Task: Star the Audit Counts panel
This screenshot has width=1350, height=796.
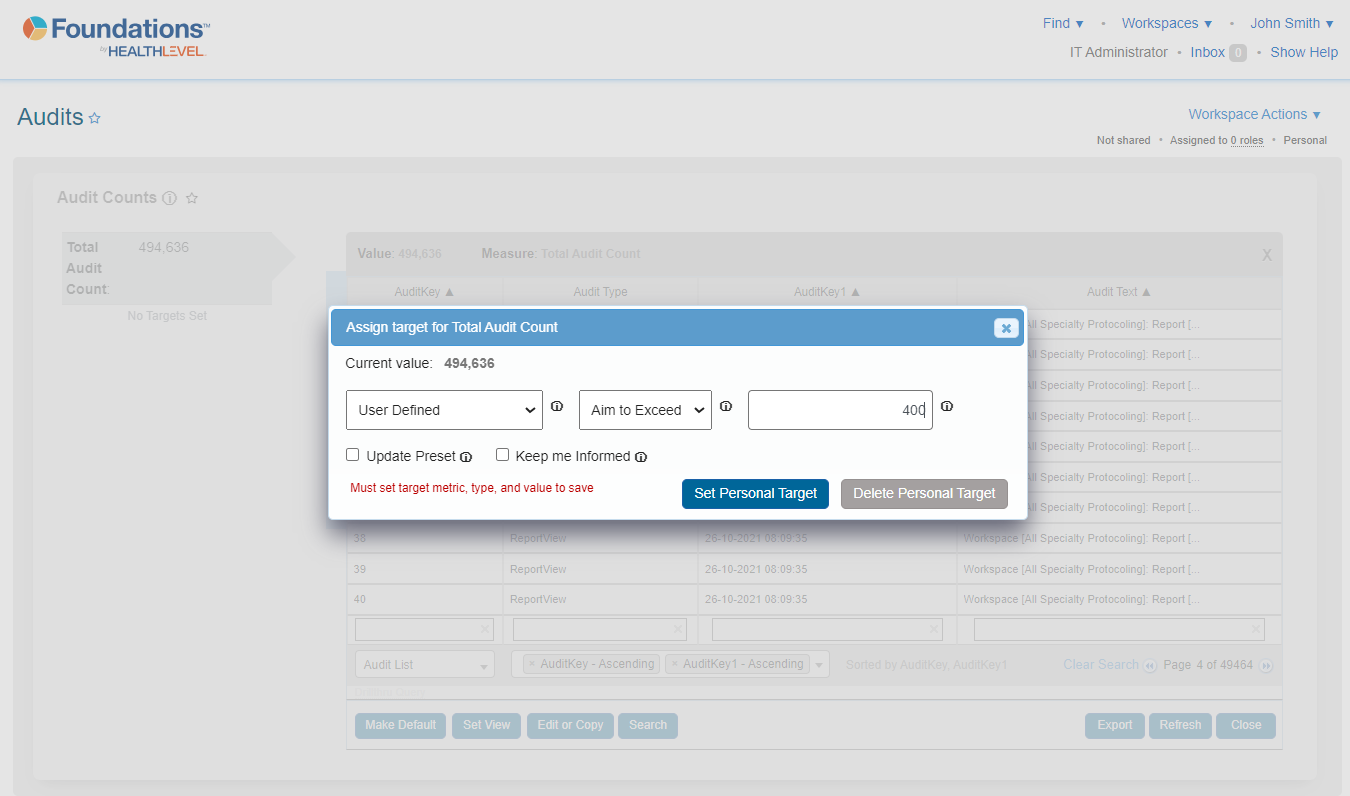Action: [192, 198]
